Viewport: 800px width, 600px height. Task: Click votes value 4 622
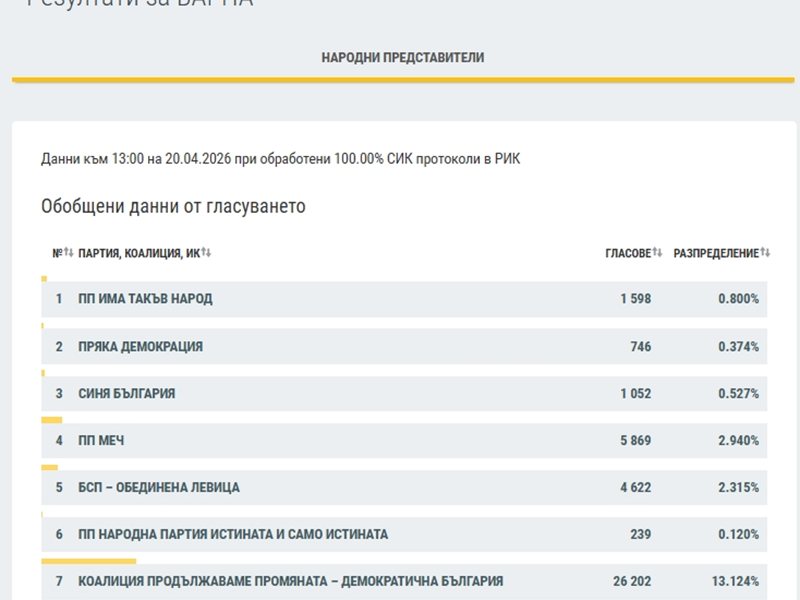636,487
